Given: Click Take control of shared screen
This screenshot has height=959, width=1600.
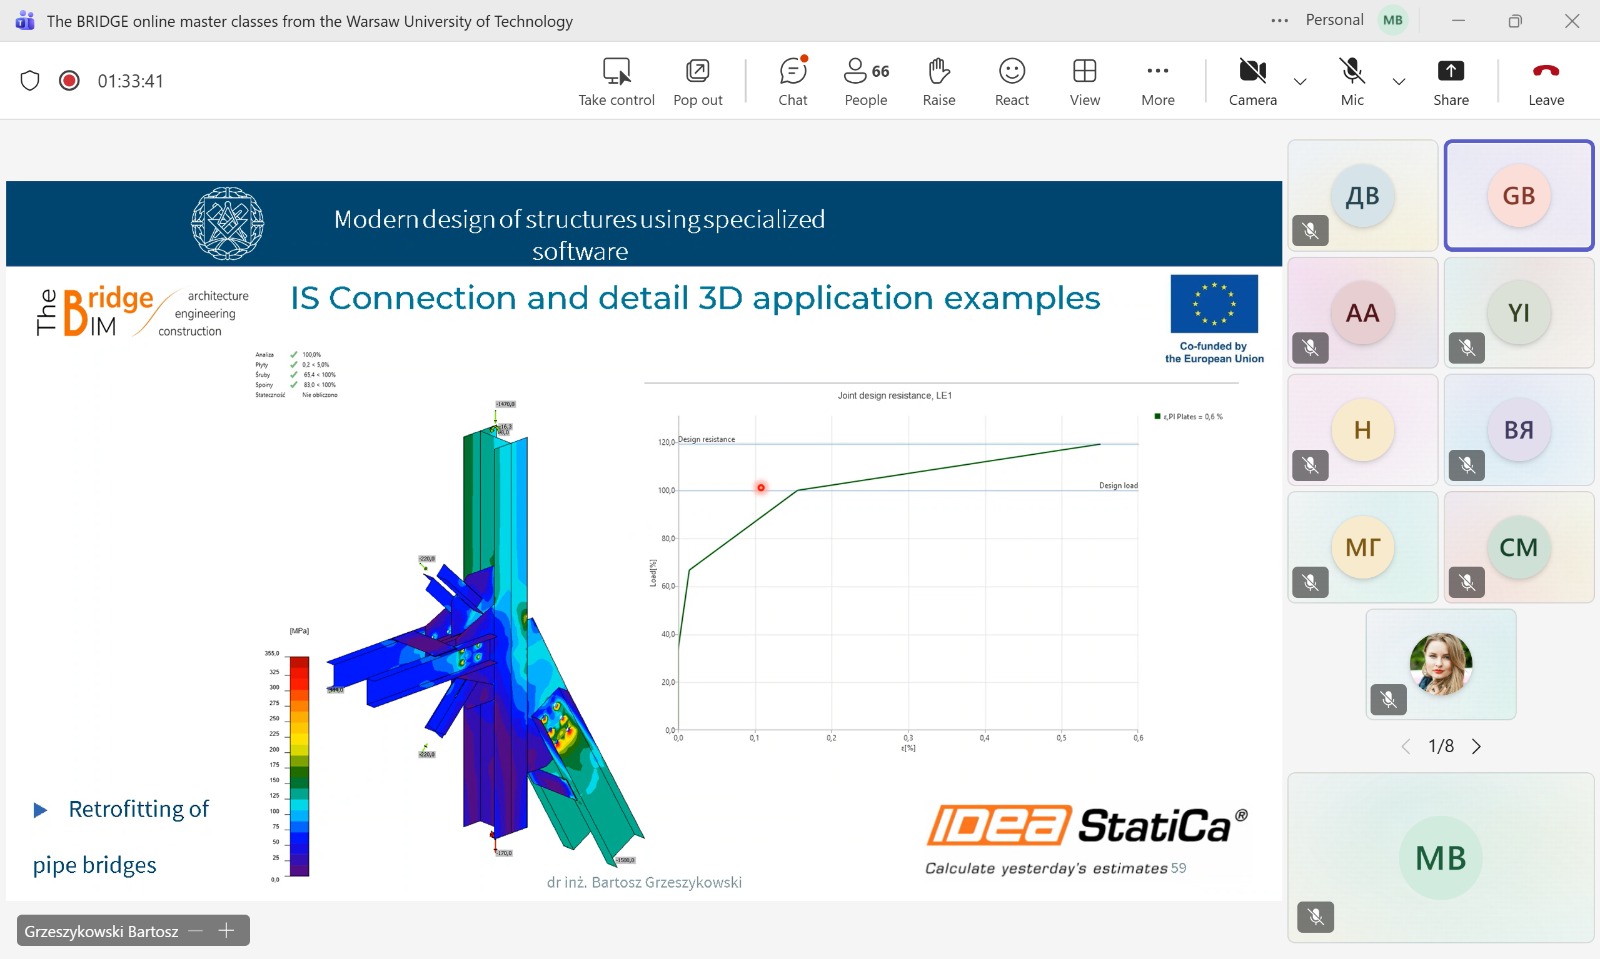Looking at the screenshot, I should [616, 81].
